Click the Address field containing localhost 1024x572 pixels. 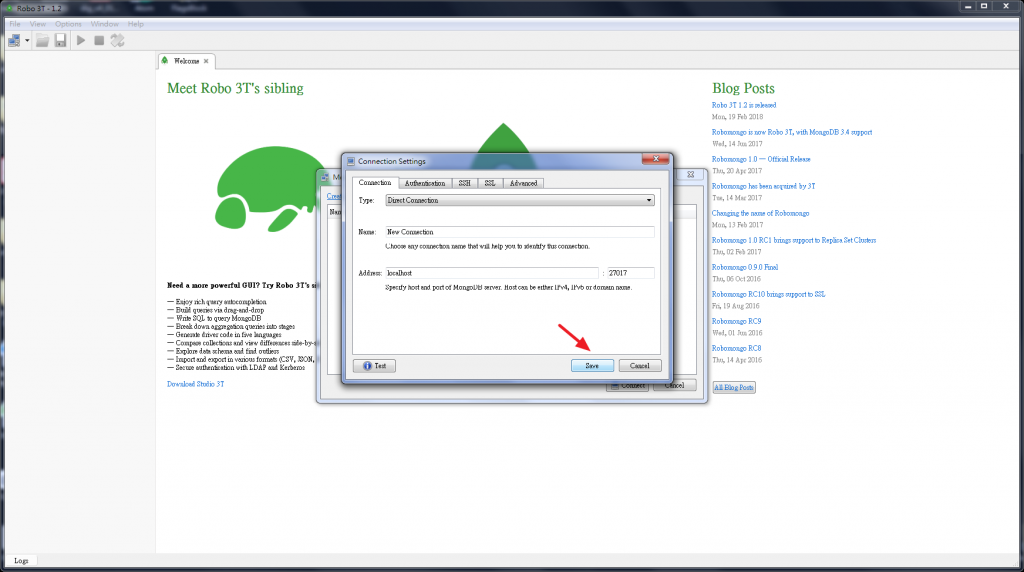pos(492,273)
